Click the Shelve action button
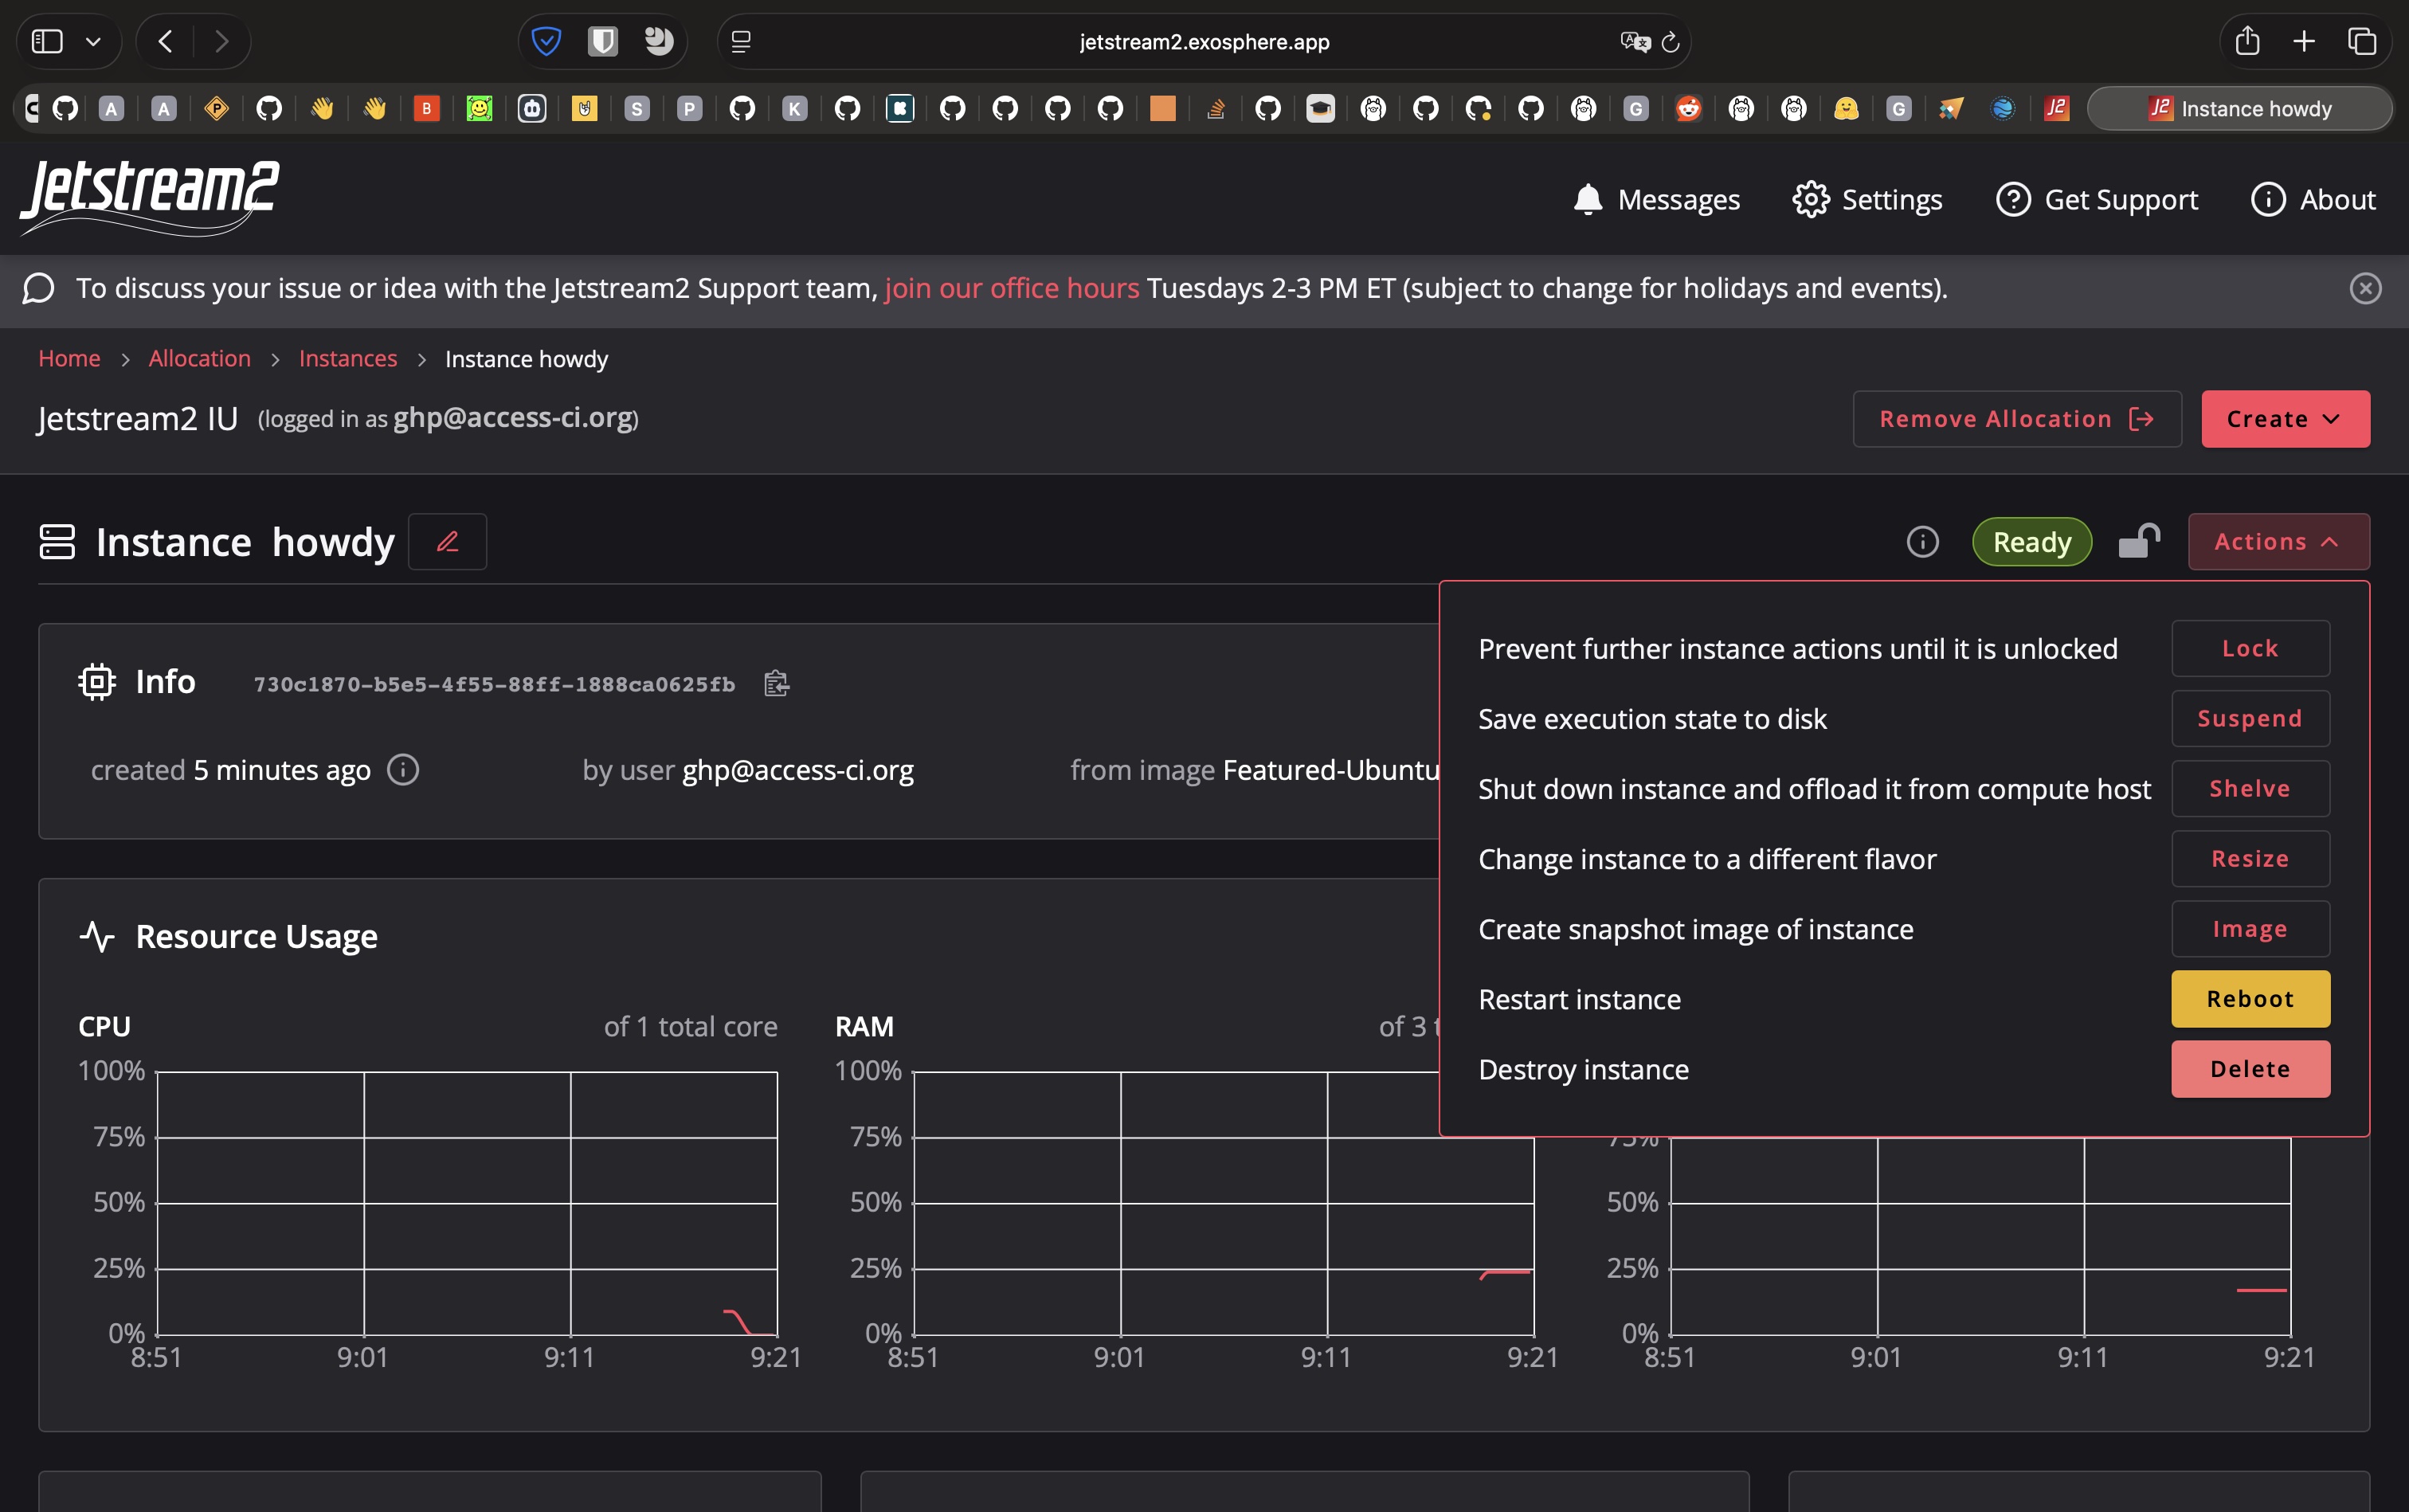 tap(2250, 788)
